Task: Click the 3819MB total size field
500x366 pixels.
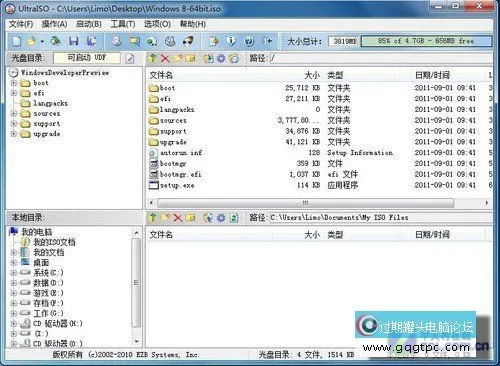Action: click(344, 41)
